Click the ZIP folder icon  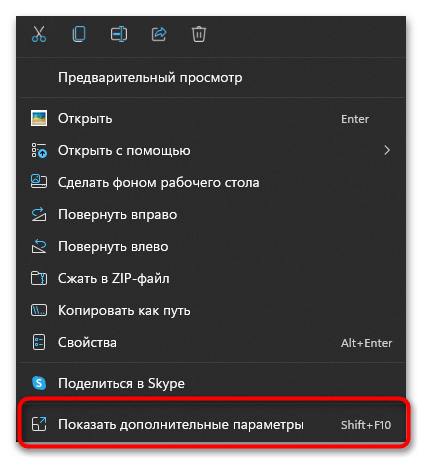[39, 278]
